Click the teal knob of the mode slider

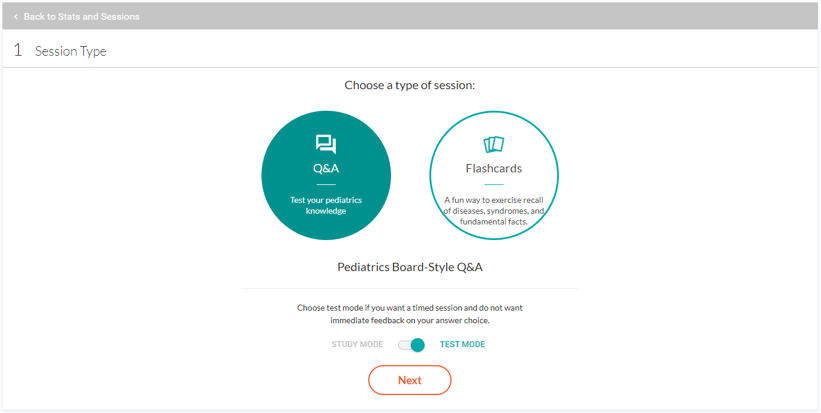pos(417,344)
